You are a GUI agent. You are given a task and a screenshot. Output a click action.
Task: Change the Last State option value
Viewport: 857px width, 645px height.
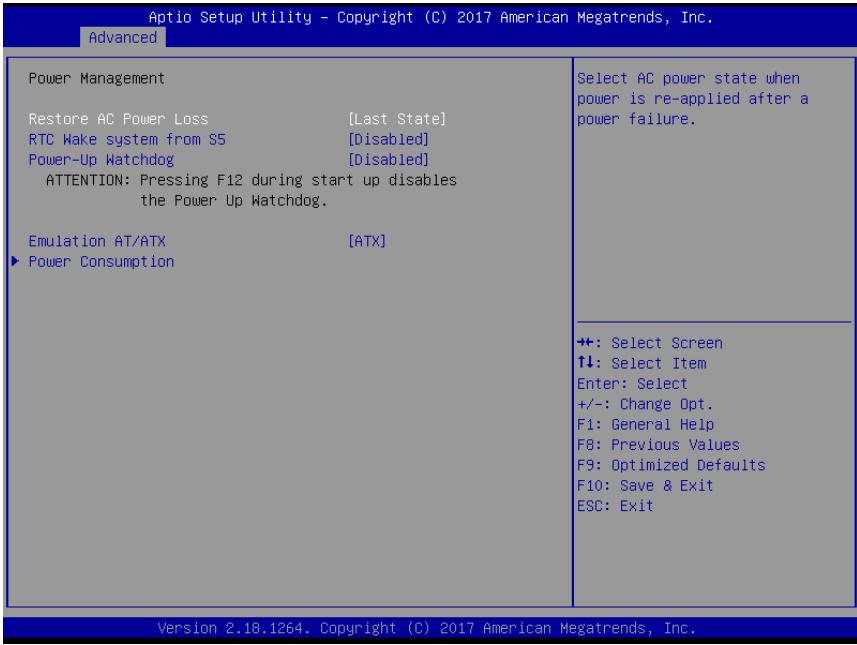[x=397, y=119]
